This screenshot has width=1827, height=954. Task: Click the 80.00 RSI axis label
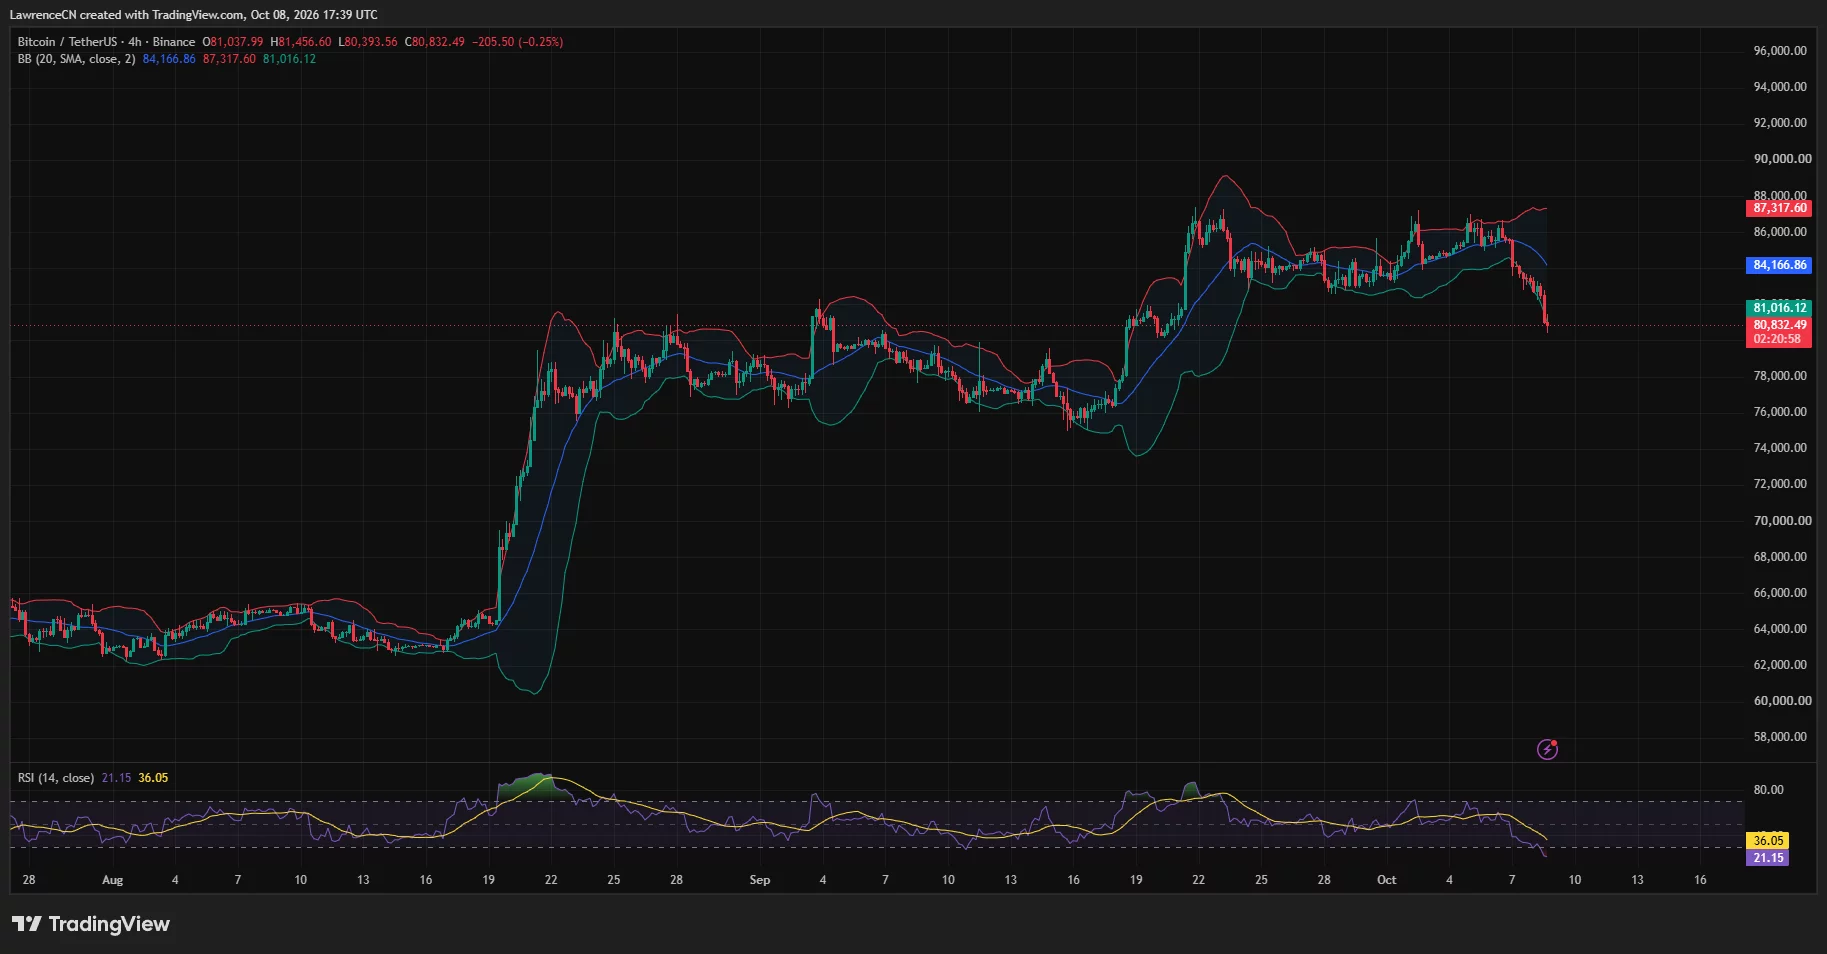coord(1768,790)
